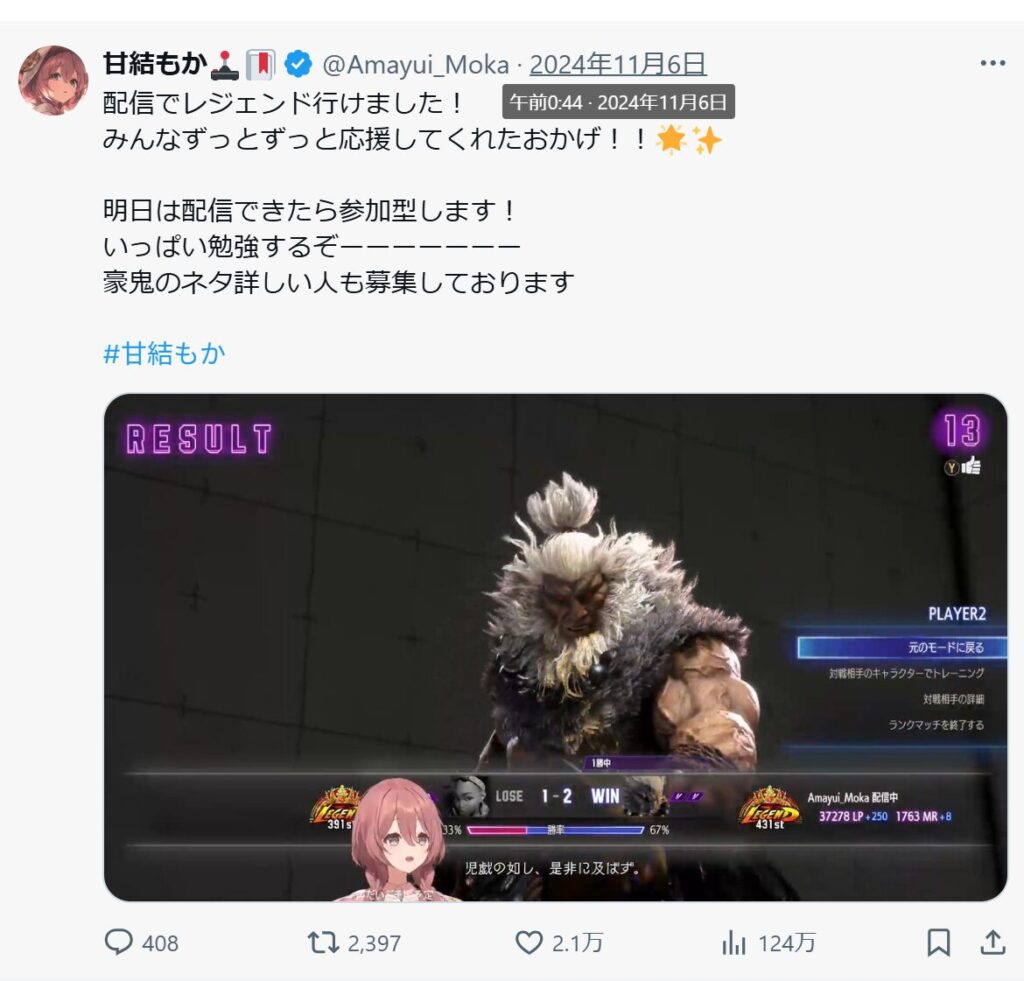
Task: Select 対戦相手の詳細 menu option
Action: tap(953, 700)
